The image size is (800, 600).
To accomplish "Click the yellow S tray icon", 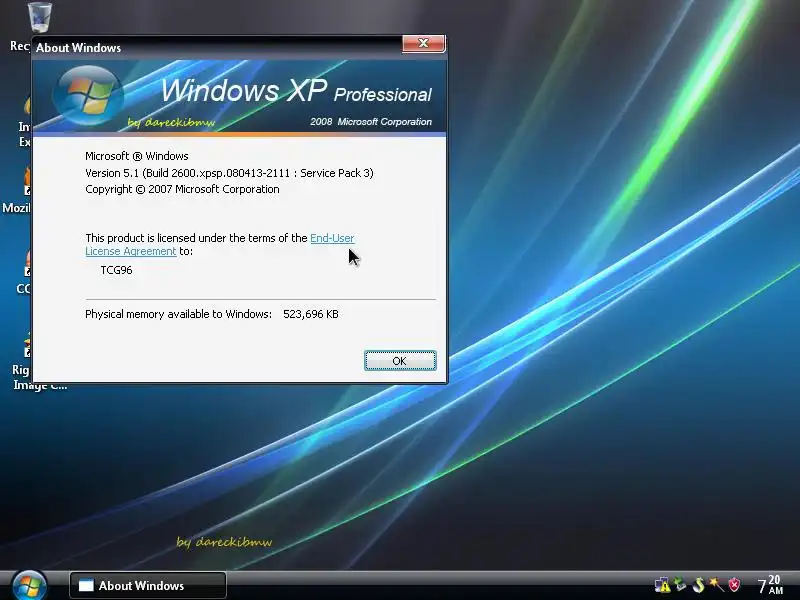I will click(x=698, y=585).
